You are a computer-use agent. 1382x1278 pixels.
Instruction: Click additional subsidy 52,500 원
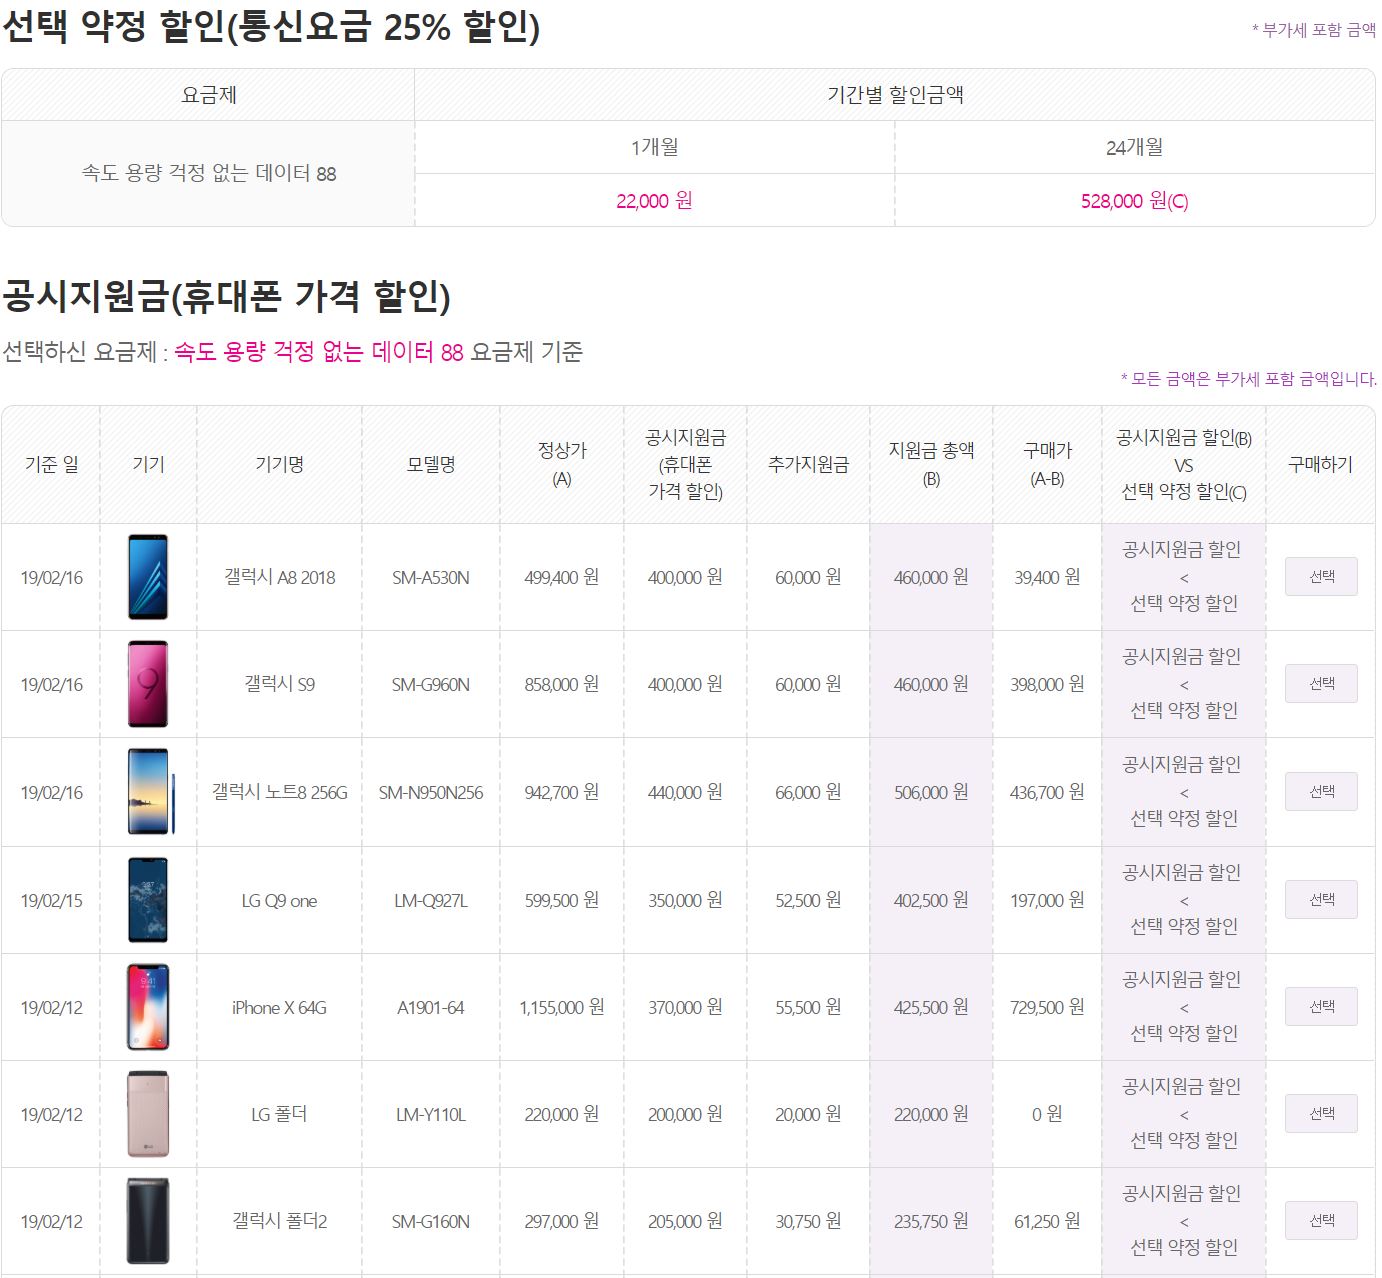point(808,900)
